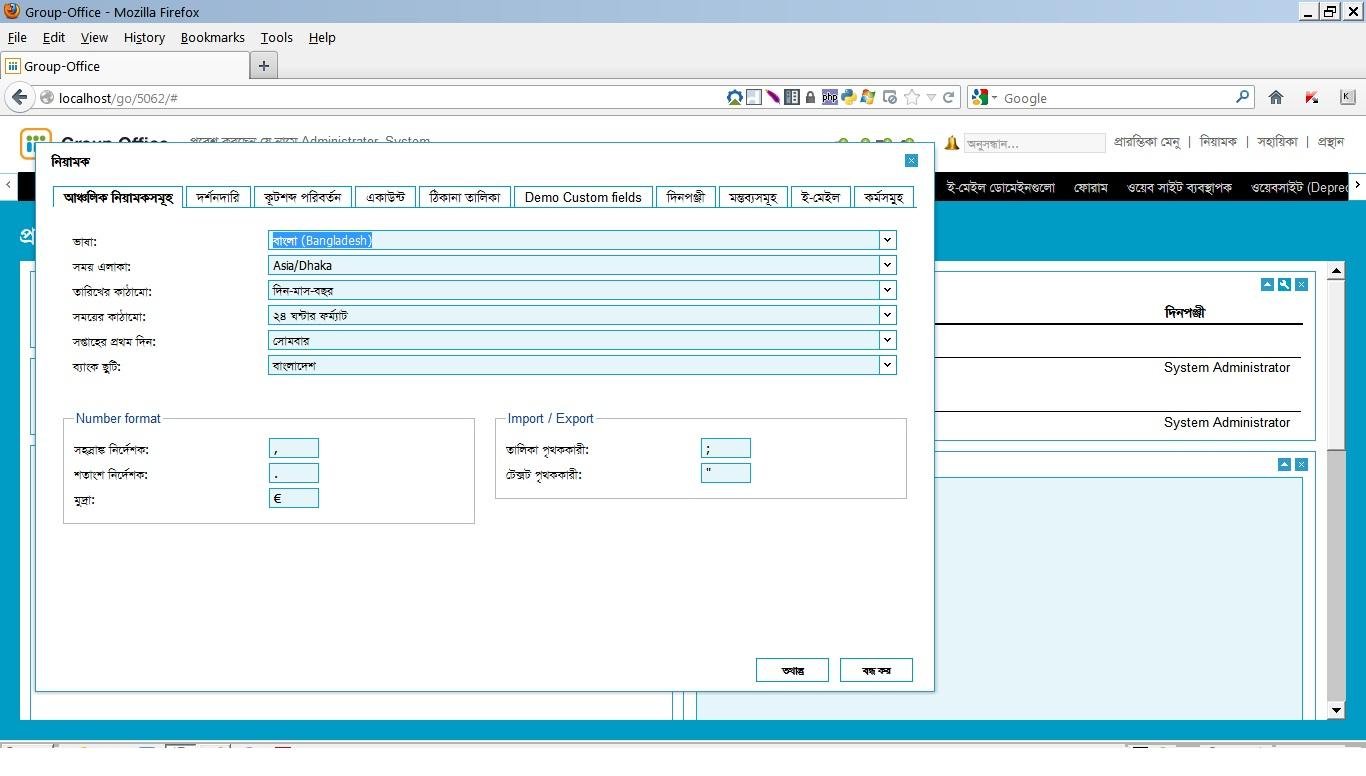Click the wrench settings icon on the calendar panel
Viewport: 1366px width, 776px height.
click(x=1284, y=285)
